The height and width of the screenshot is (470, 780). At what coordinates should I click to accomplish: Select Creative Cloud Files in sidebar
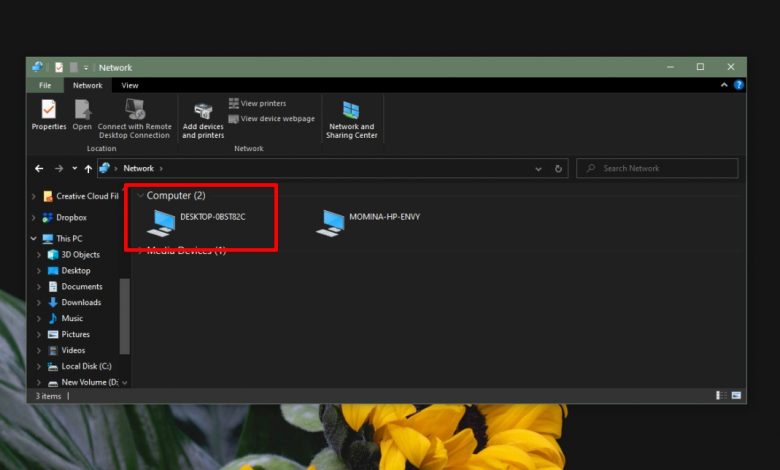click(x=81, y=196)
